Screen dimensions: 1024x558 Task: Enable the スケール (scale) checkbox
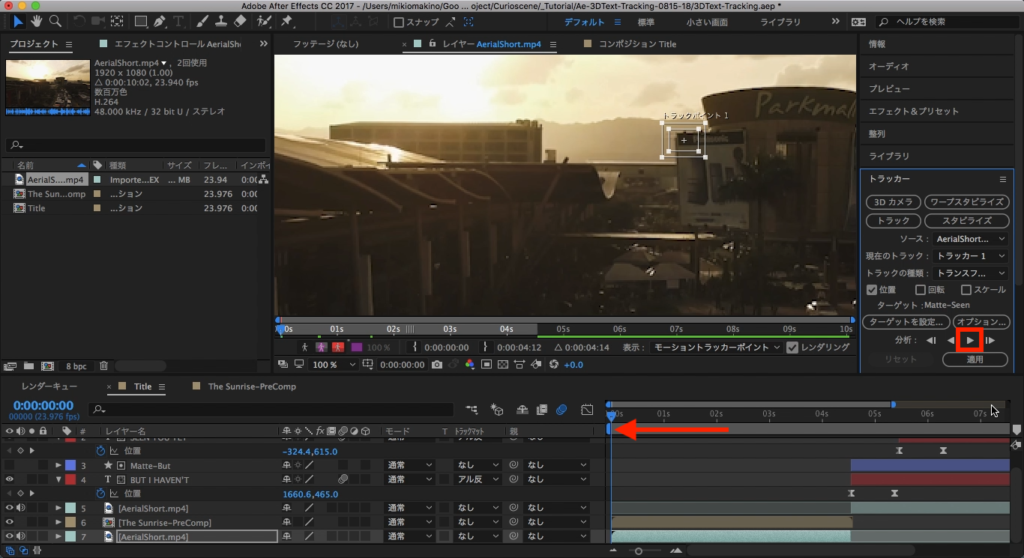966,290
